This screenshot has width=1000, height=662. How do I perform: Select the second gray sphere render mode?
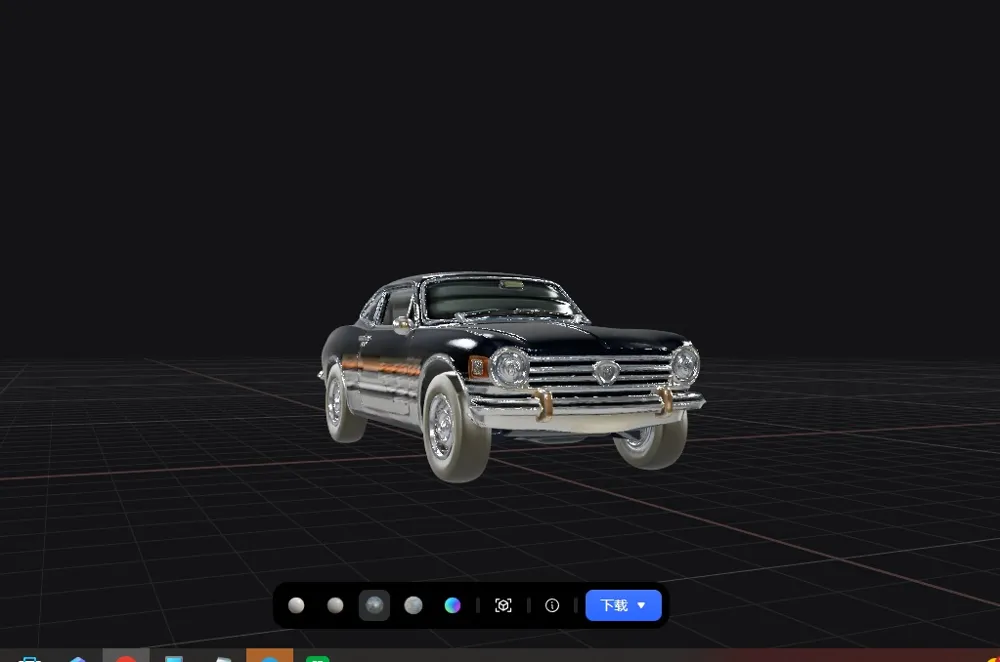pyautogui.click(x=335, y=605)
